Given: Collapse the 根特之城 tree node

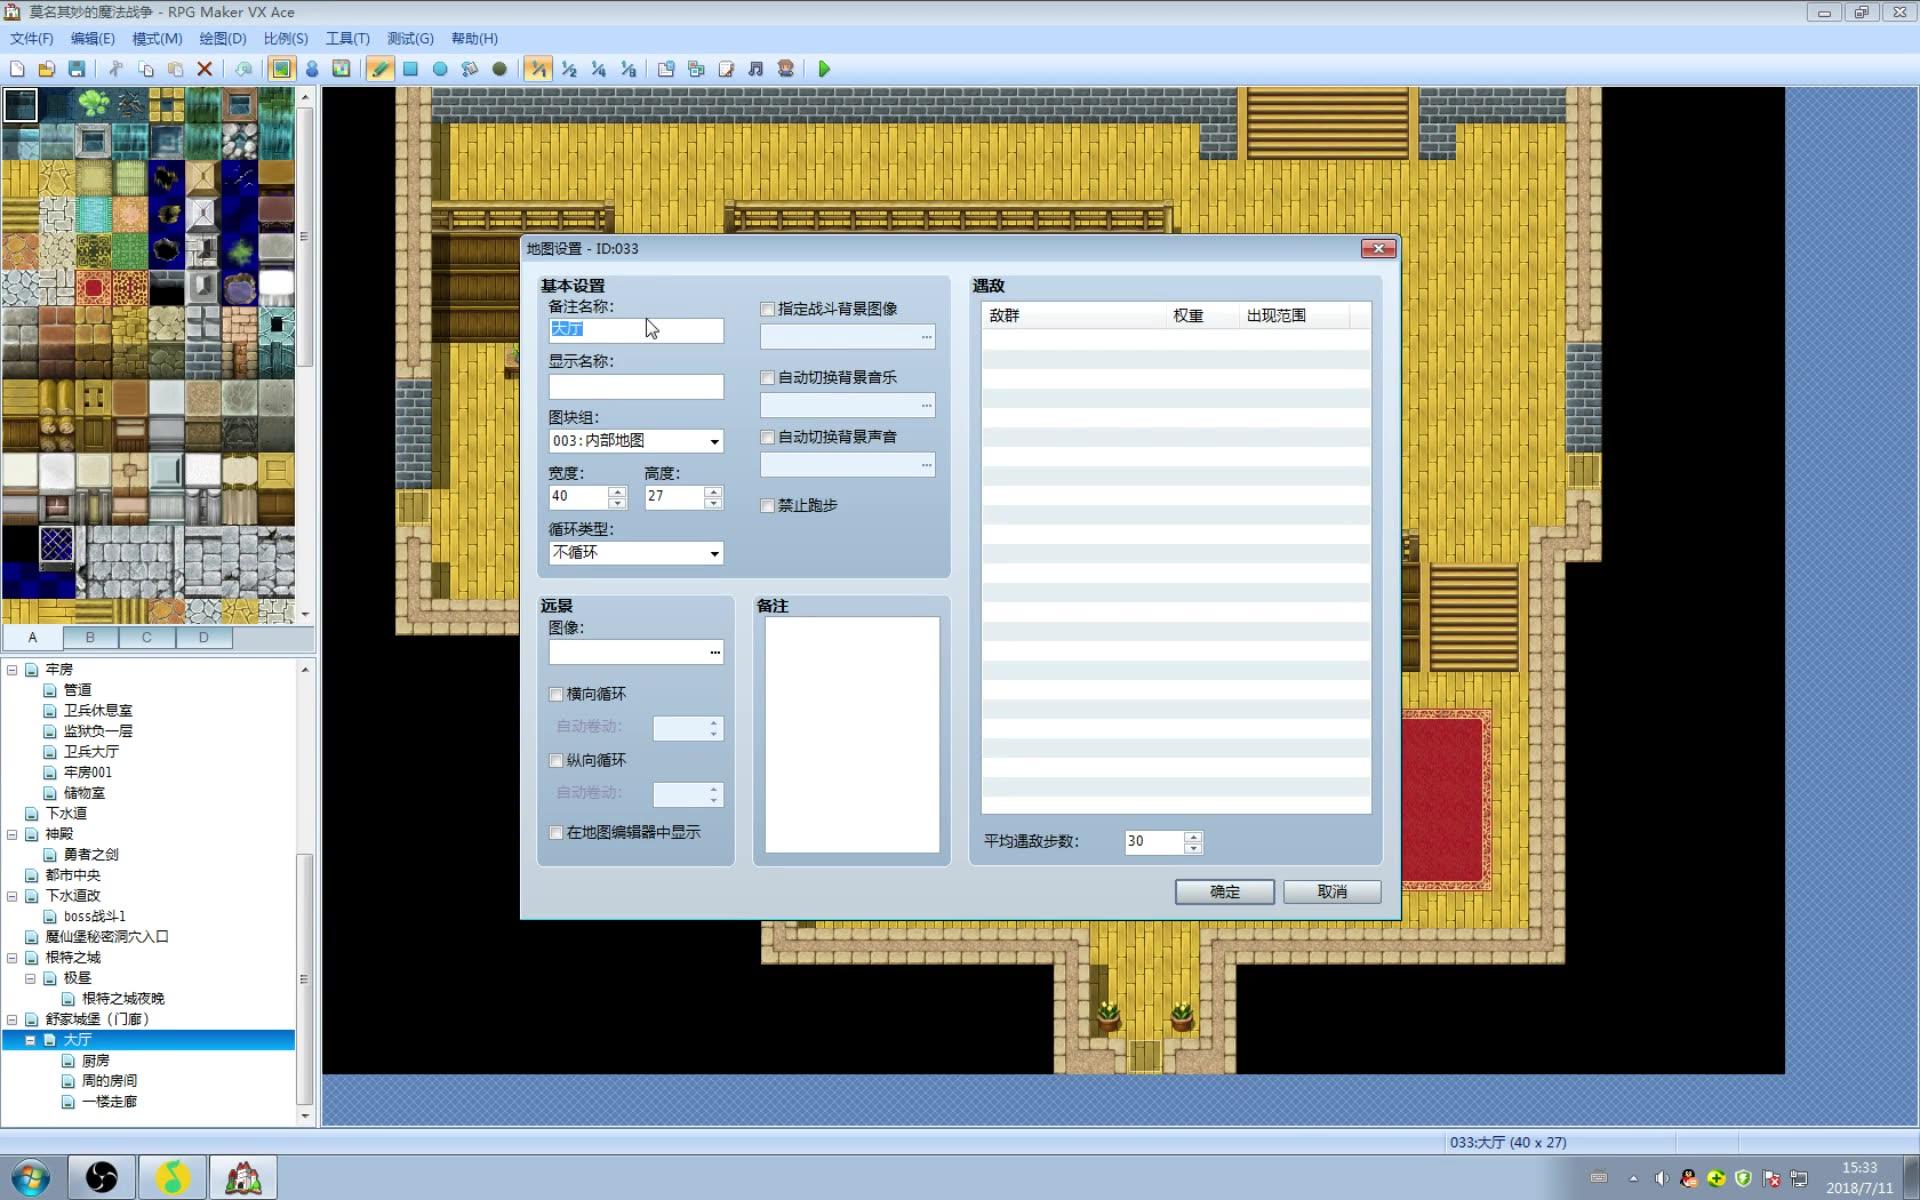Looking at the screenshot, I should click(12, 958).
